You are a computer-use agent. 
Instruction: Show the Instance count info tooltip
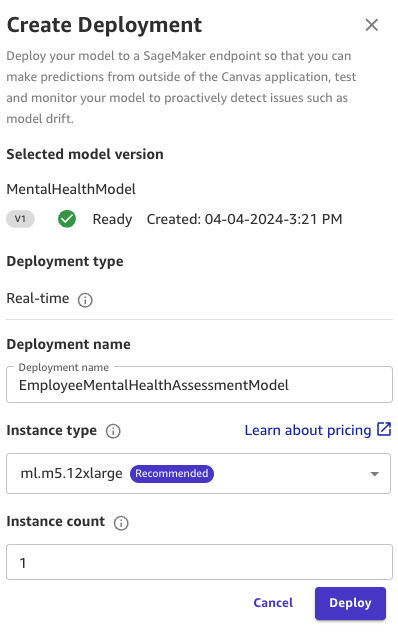coord(121,523)
